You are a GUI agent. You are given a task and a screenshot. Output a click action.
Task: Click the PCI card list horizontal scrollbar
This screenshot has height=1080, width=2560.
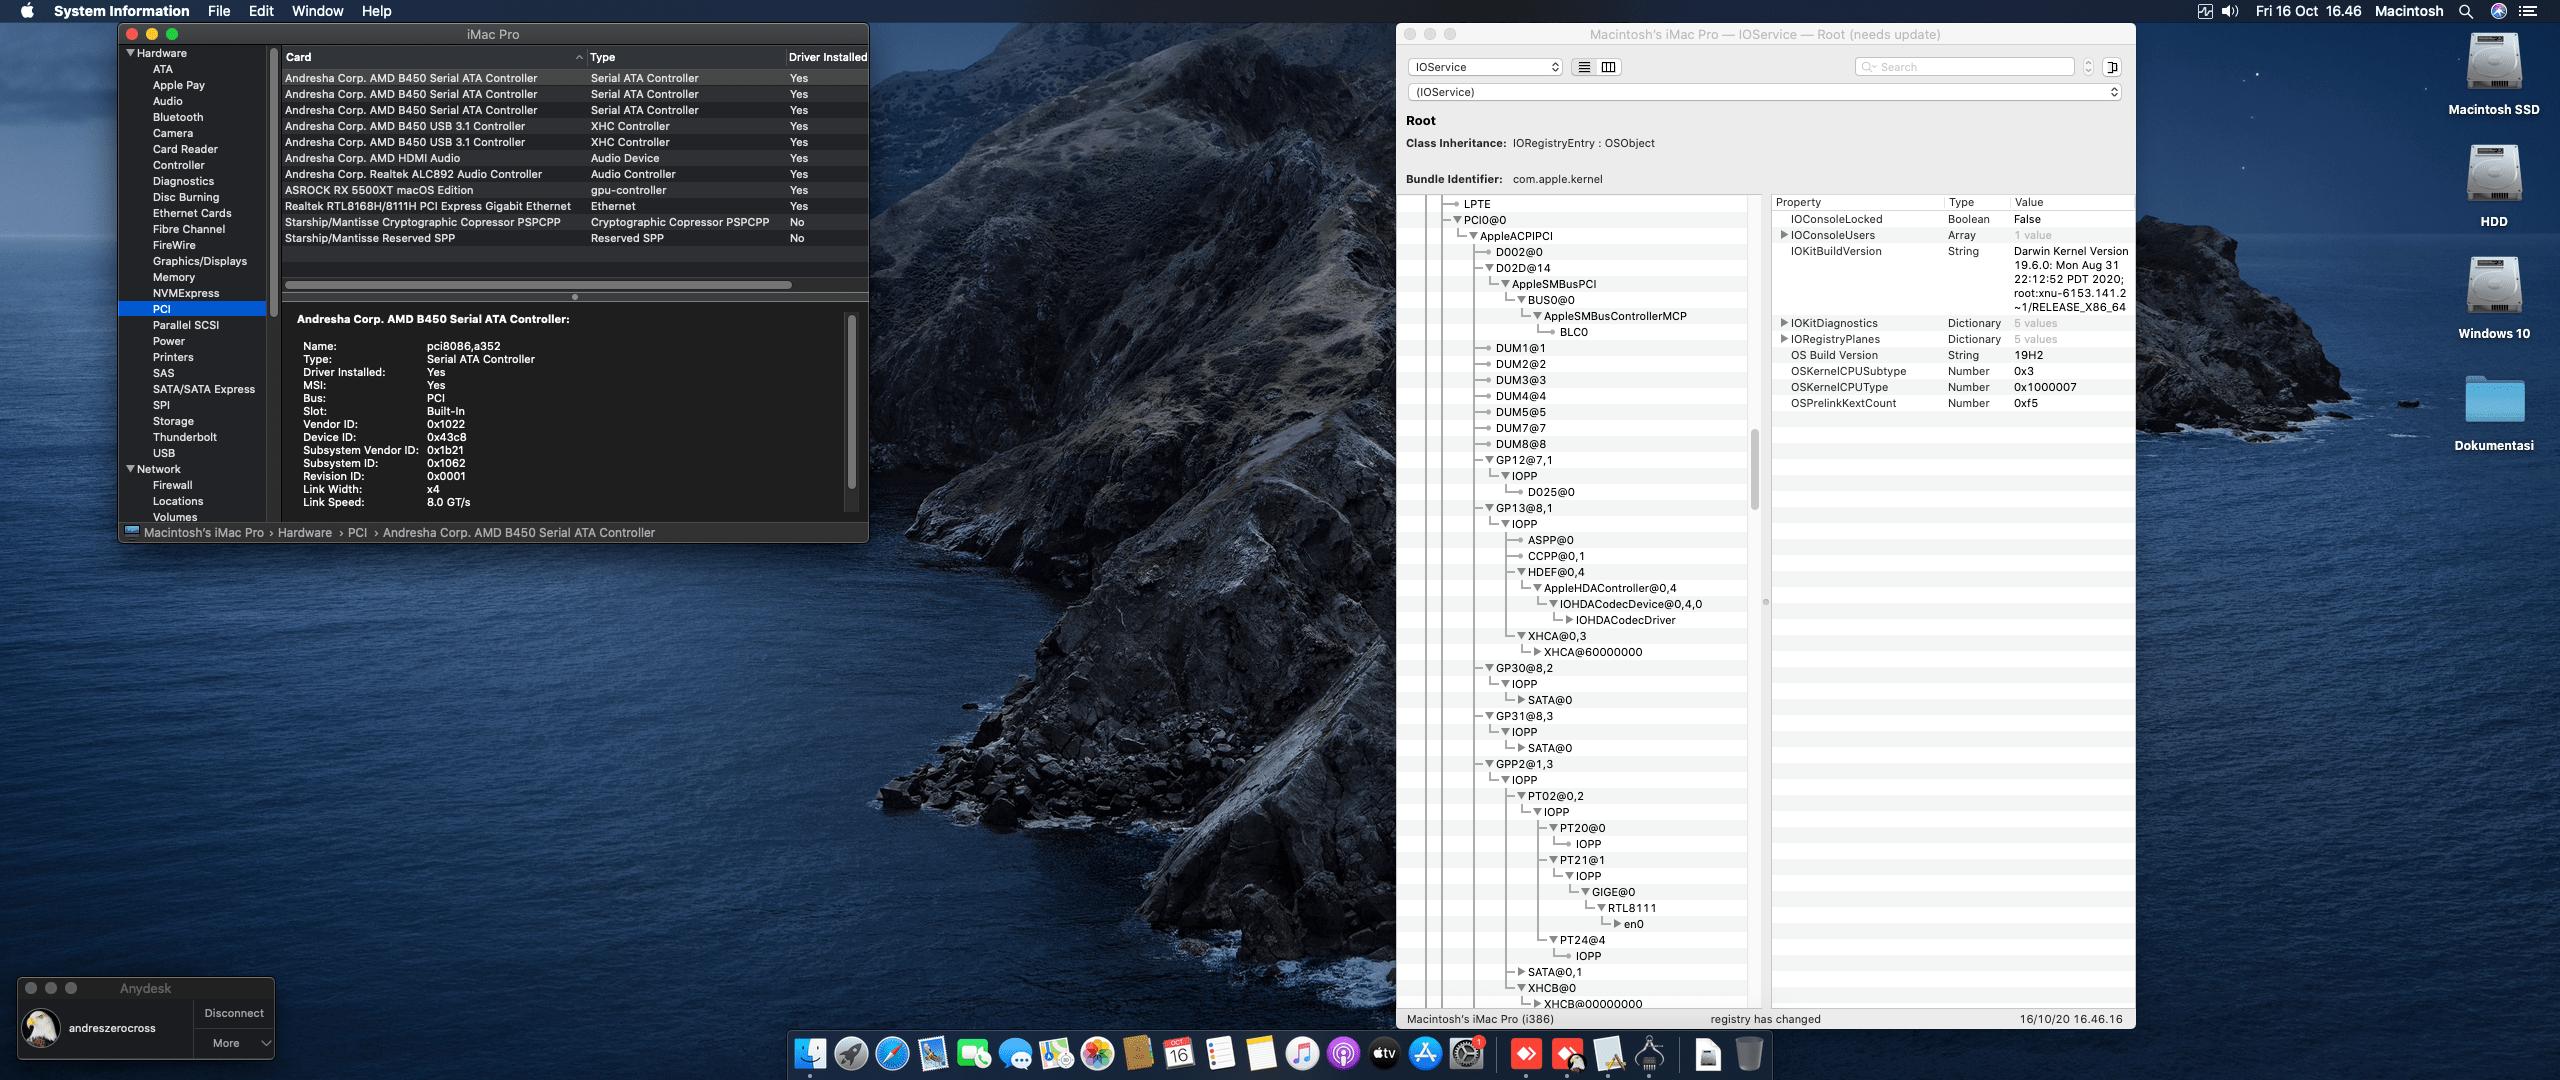point(538,285)
